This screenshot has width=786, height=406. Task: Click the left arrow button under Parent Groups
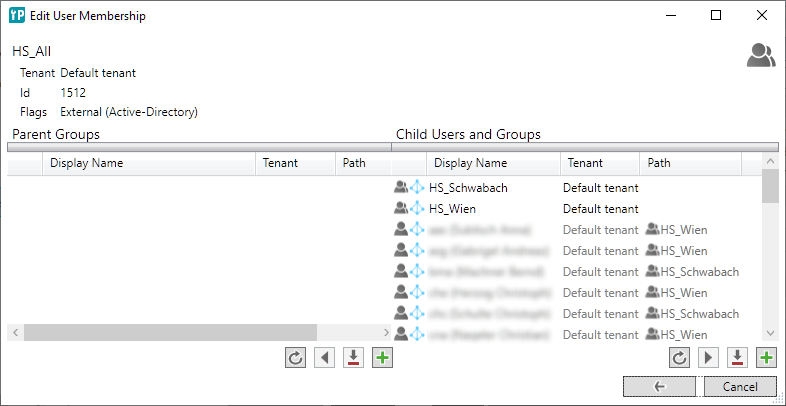(324, 358)
